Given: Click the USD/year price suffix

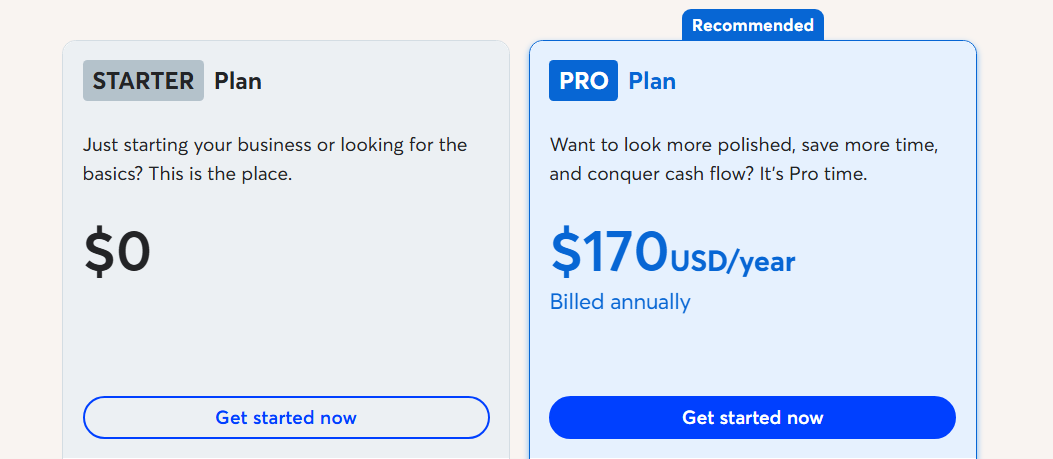Looking at the screenshot, I should pos(732,262).
